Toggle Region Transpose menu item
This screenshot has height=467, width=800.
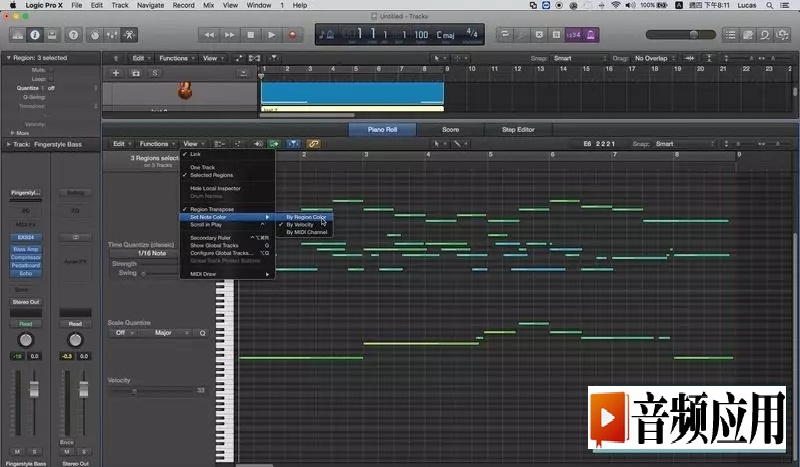(x=228, y=209)
